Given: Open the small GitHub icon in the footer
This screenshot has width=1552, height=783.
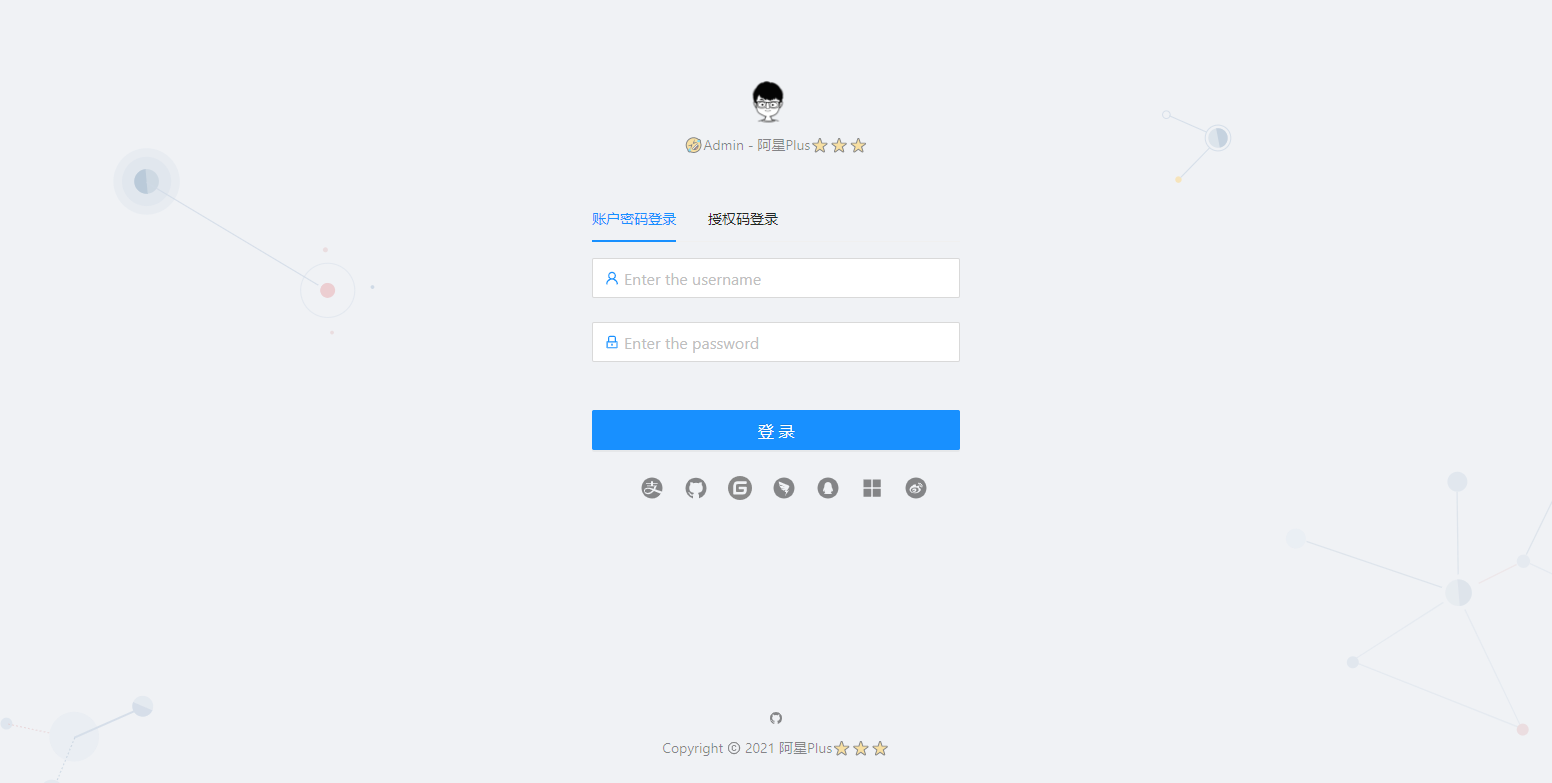Looking at the screenshot, I should pos(776,718).
